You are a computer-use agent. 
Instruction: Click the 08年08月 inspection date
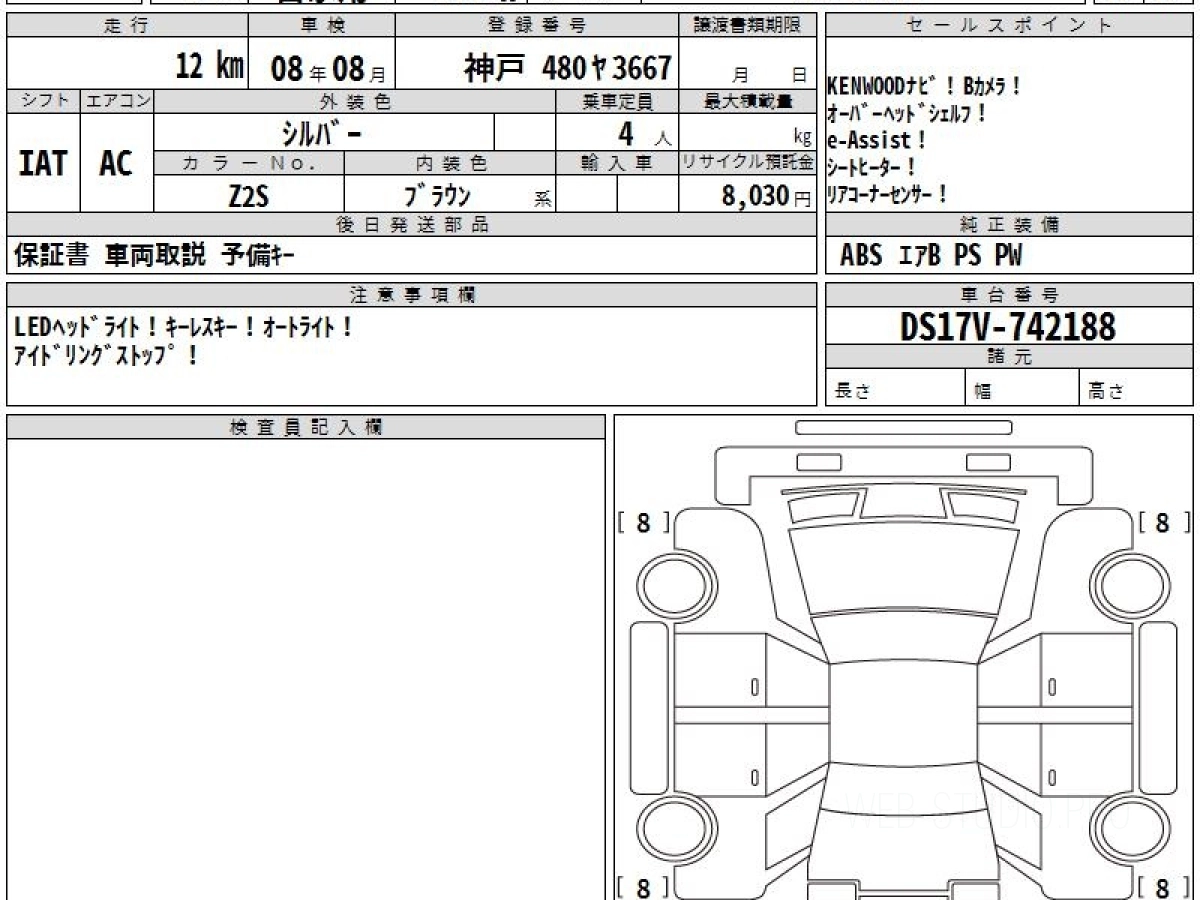tap(320, 69)
